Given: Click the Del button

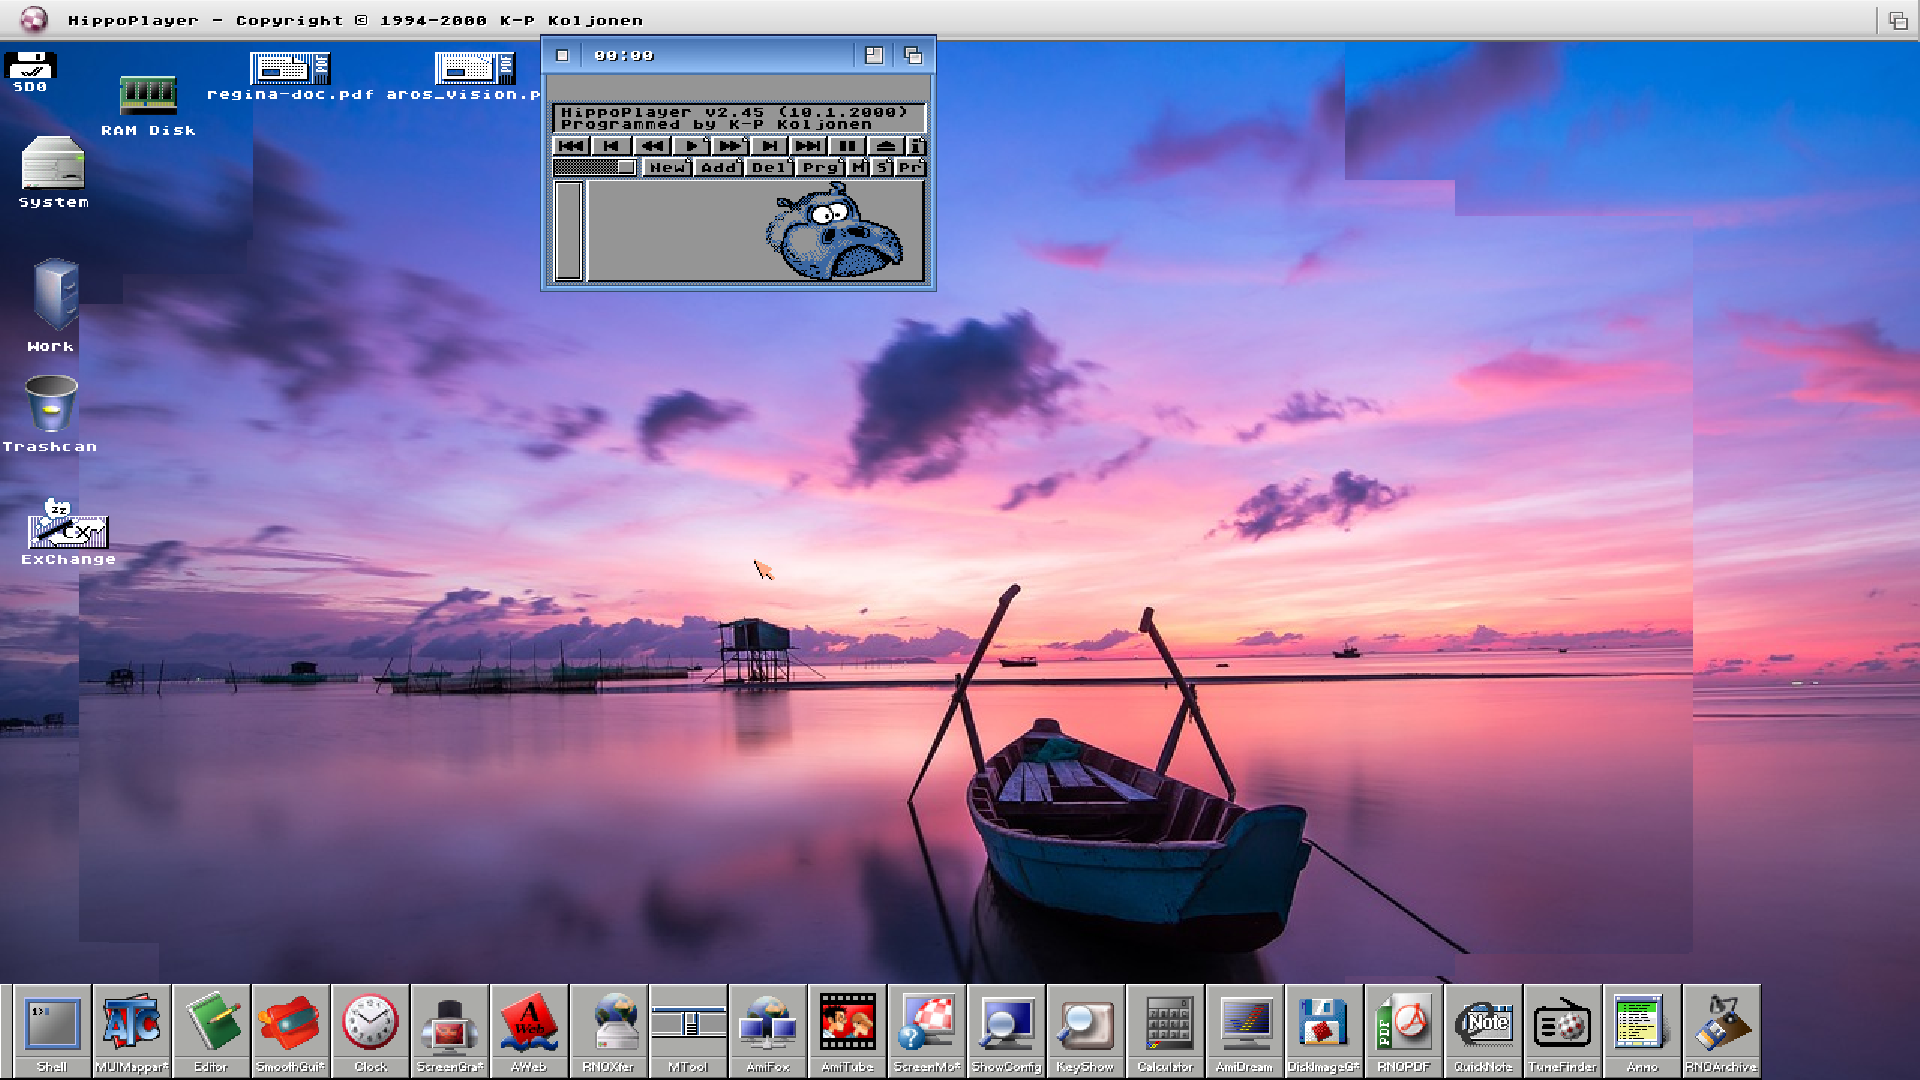Looking at the screenshot, I should (x=768, y=168).
